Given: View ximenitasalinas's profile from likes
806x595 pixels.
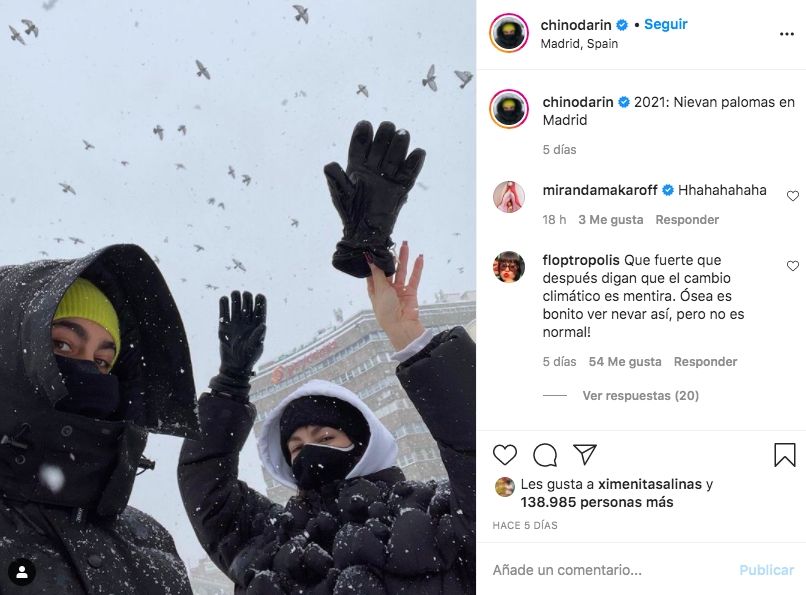Looking at the screenshot, I should pyautogui.click(x=650, y=484).
